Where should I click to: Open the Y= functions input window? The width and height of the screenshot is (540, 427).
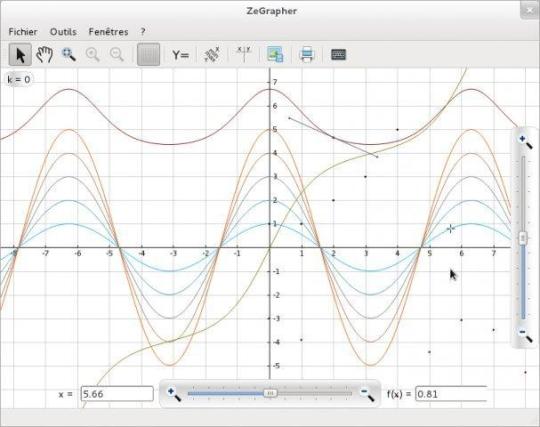click(x=180, y=55)
